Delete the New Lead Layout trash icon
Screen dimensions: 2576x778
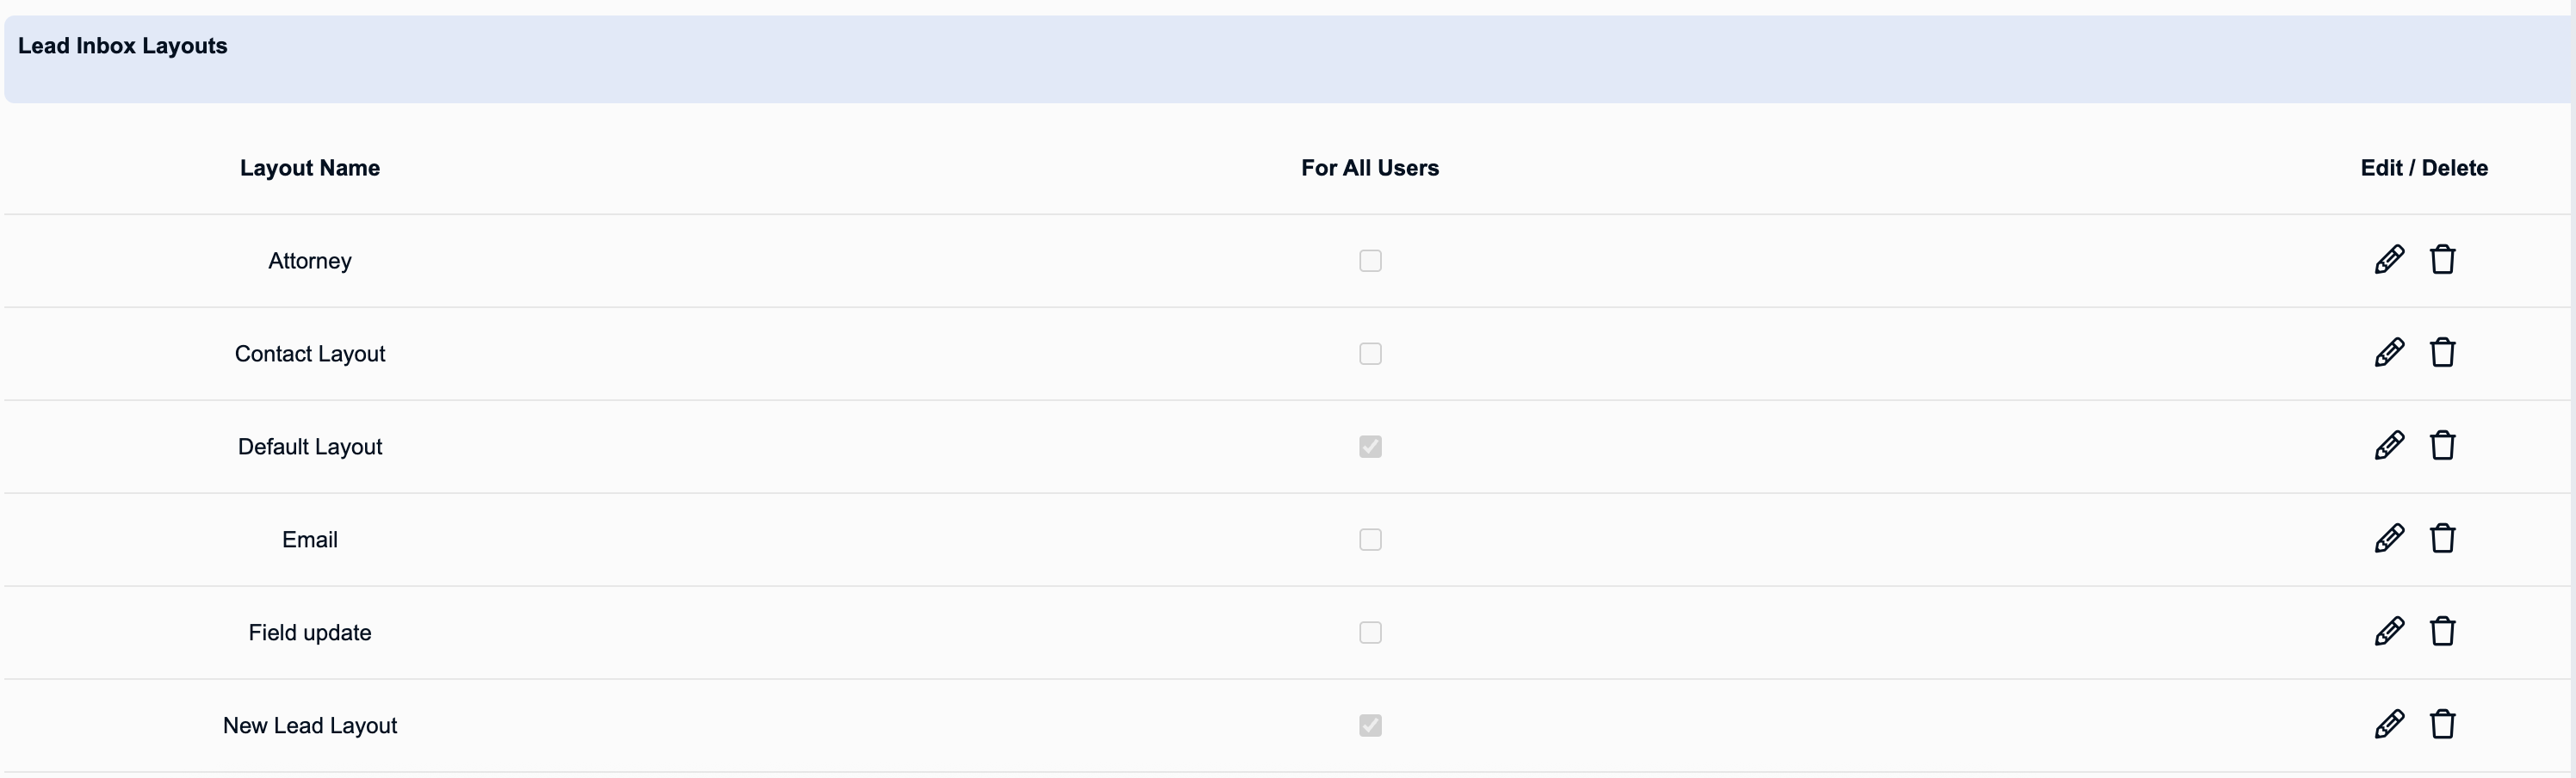point(2442,725)
